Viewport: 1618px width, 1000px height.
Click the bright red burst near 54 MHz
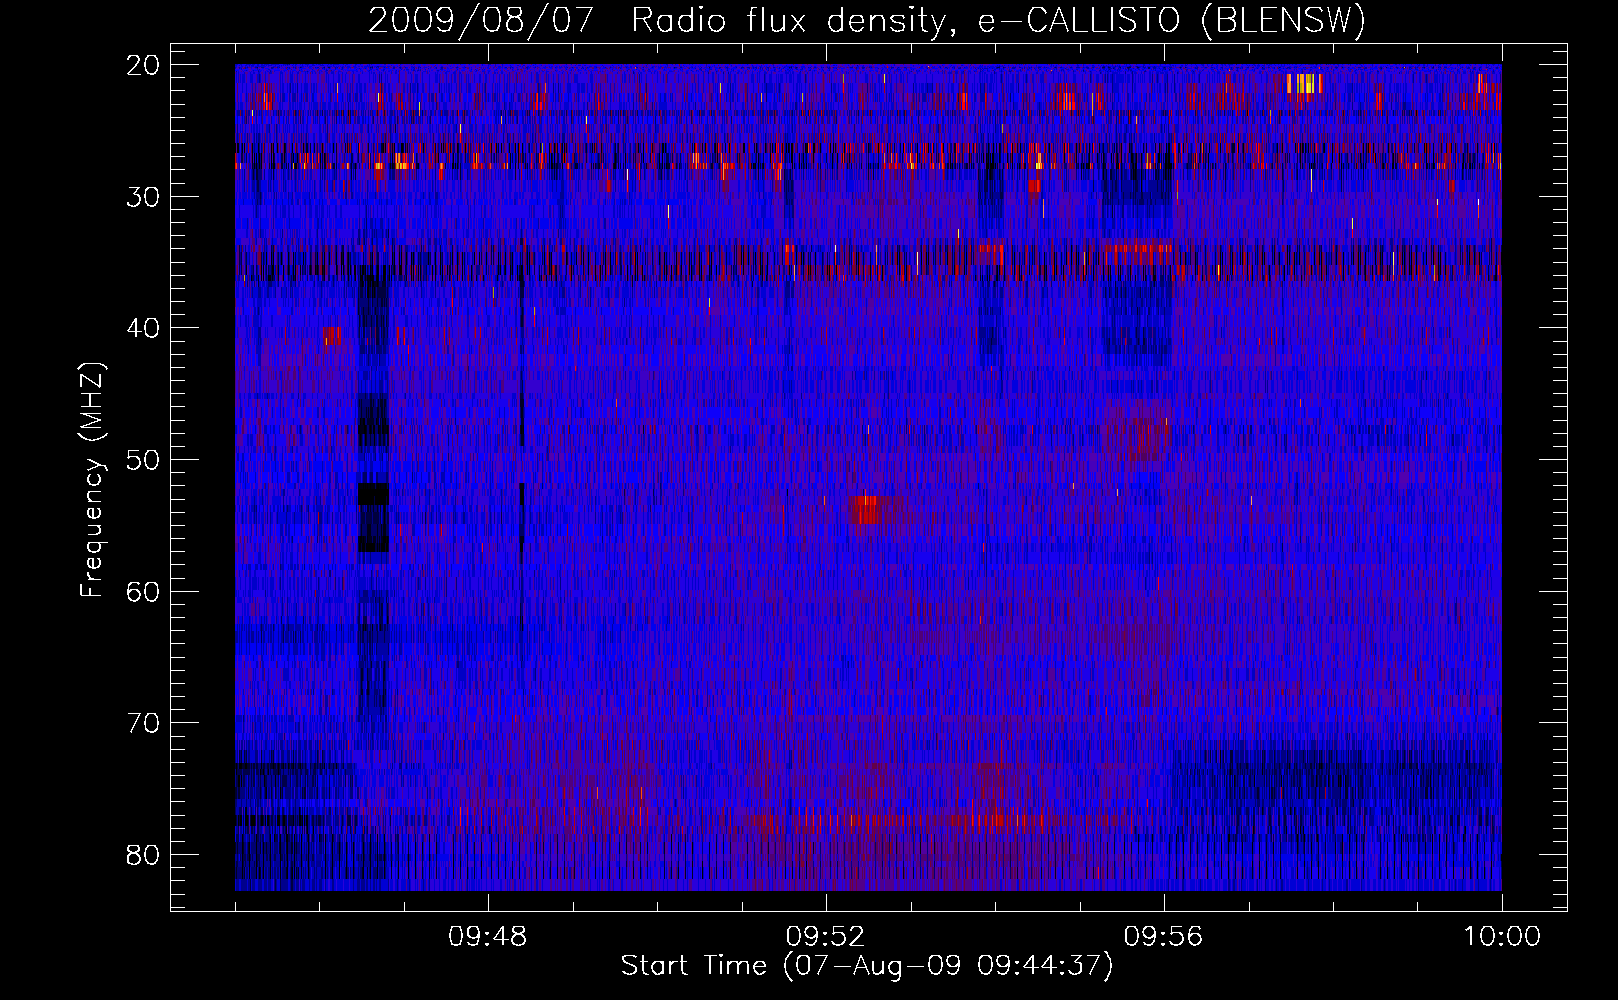click(866, 509)
